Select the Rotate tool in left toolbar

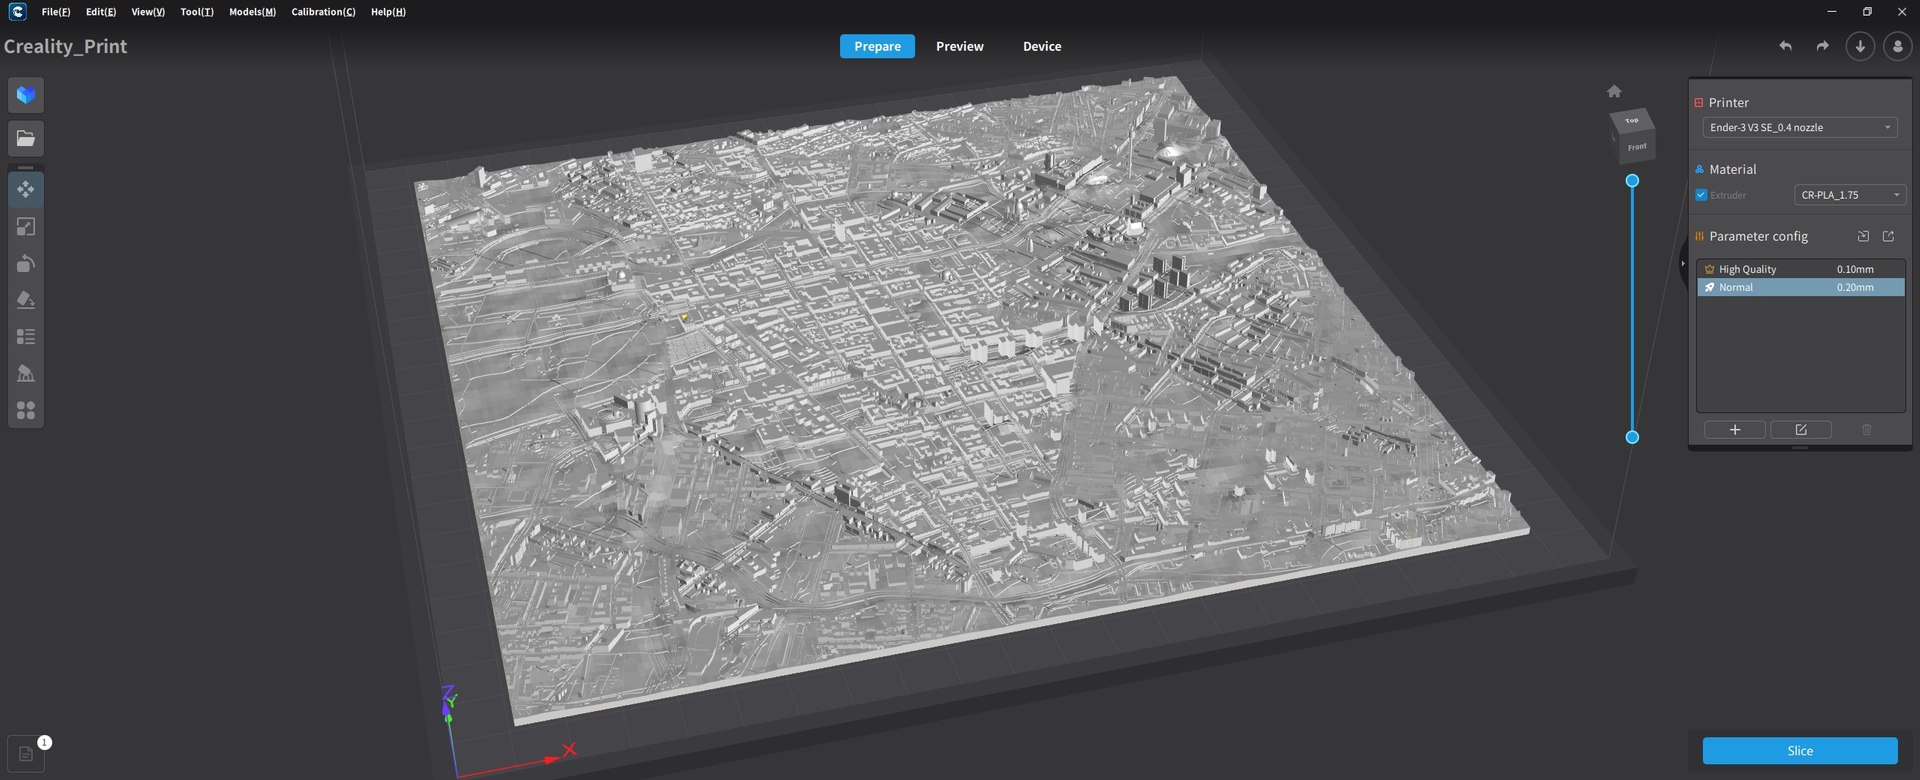(26, 264)
